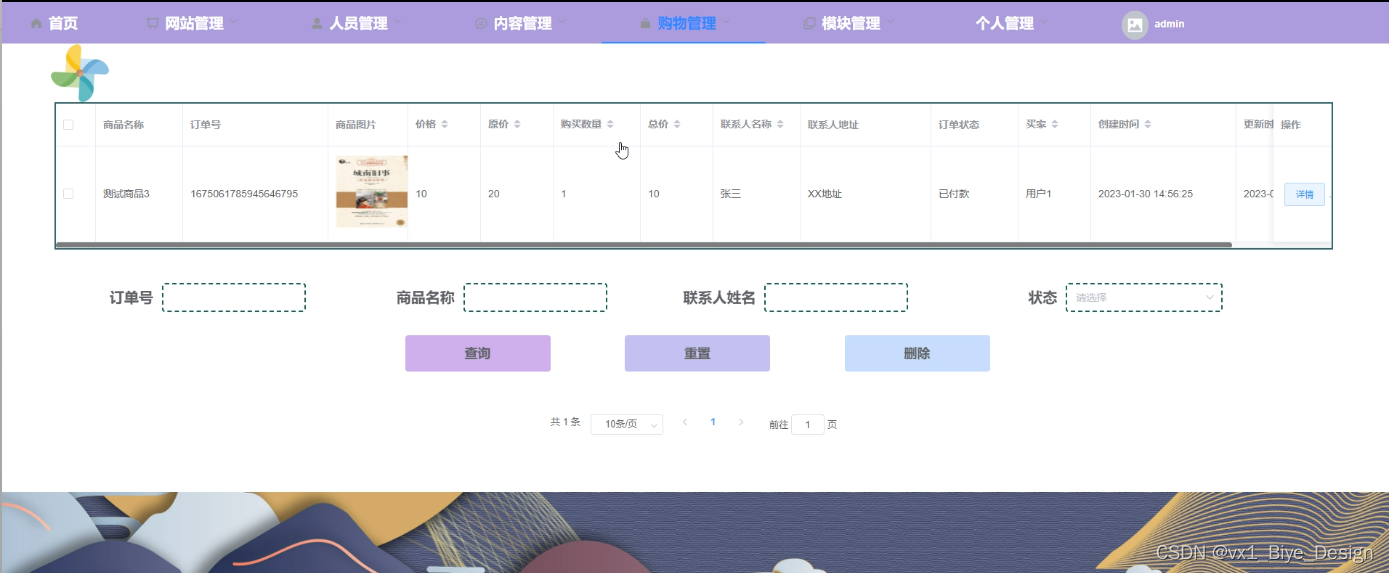Click the copy icon beside 模块管理
Image resolution: width=1389 pixels, height=573 pixels.
click(809, 23)
